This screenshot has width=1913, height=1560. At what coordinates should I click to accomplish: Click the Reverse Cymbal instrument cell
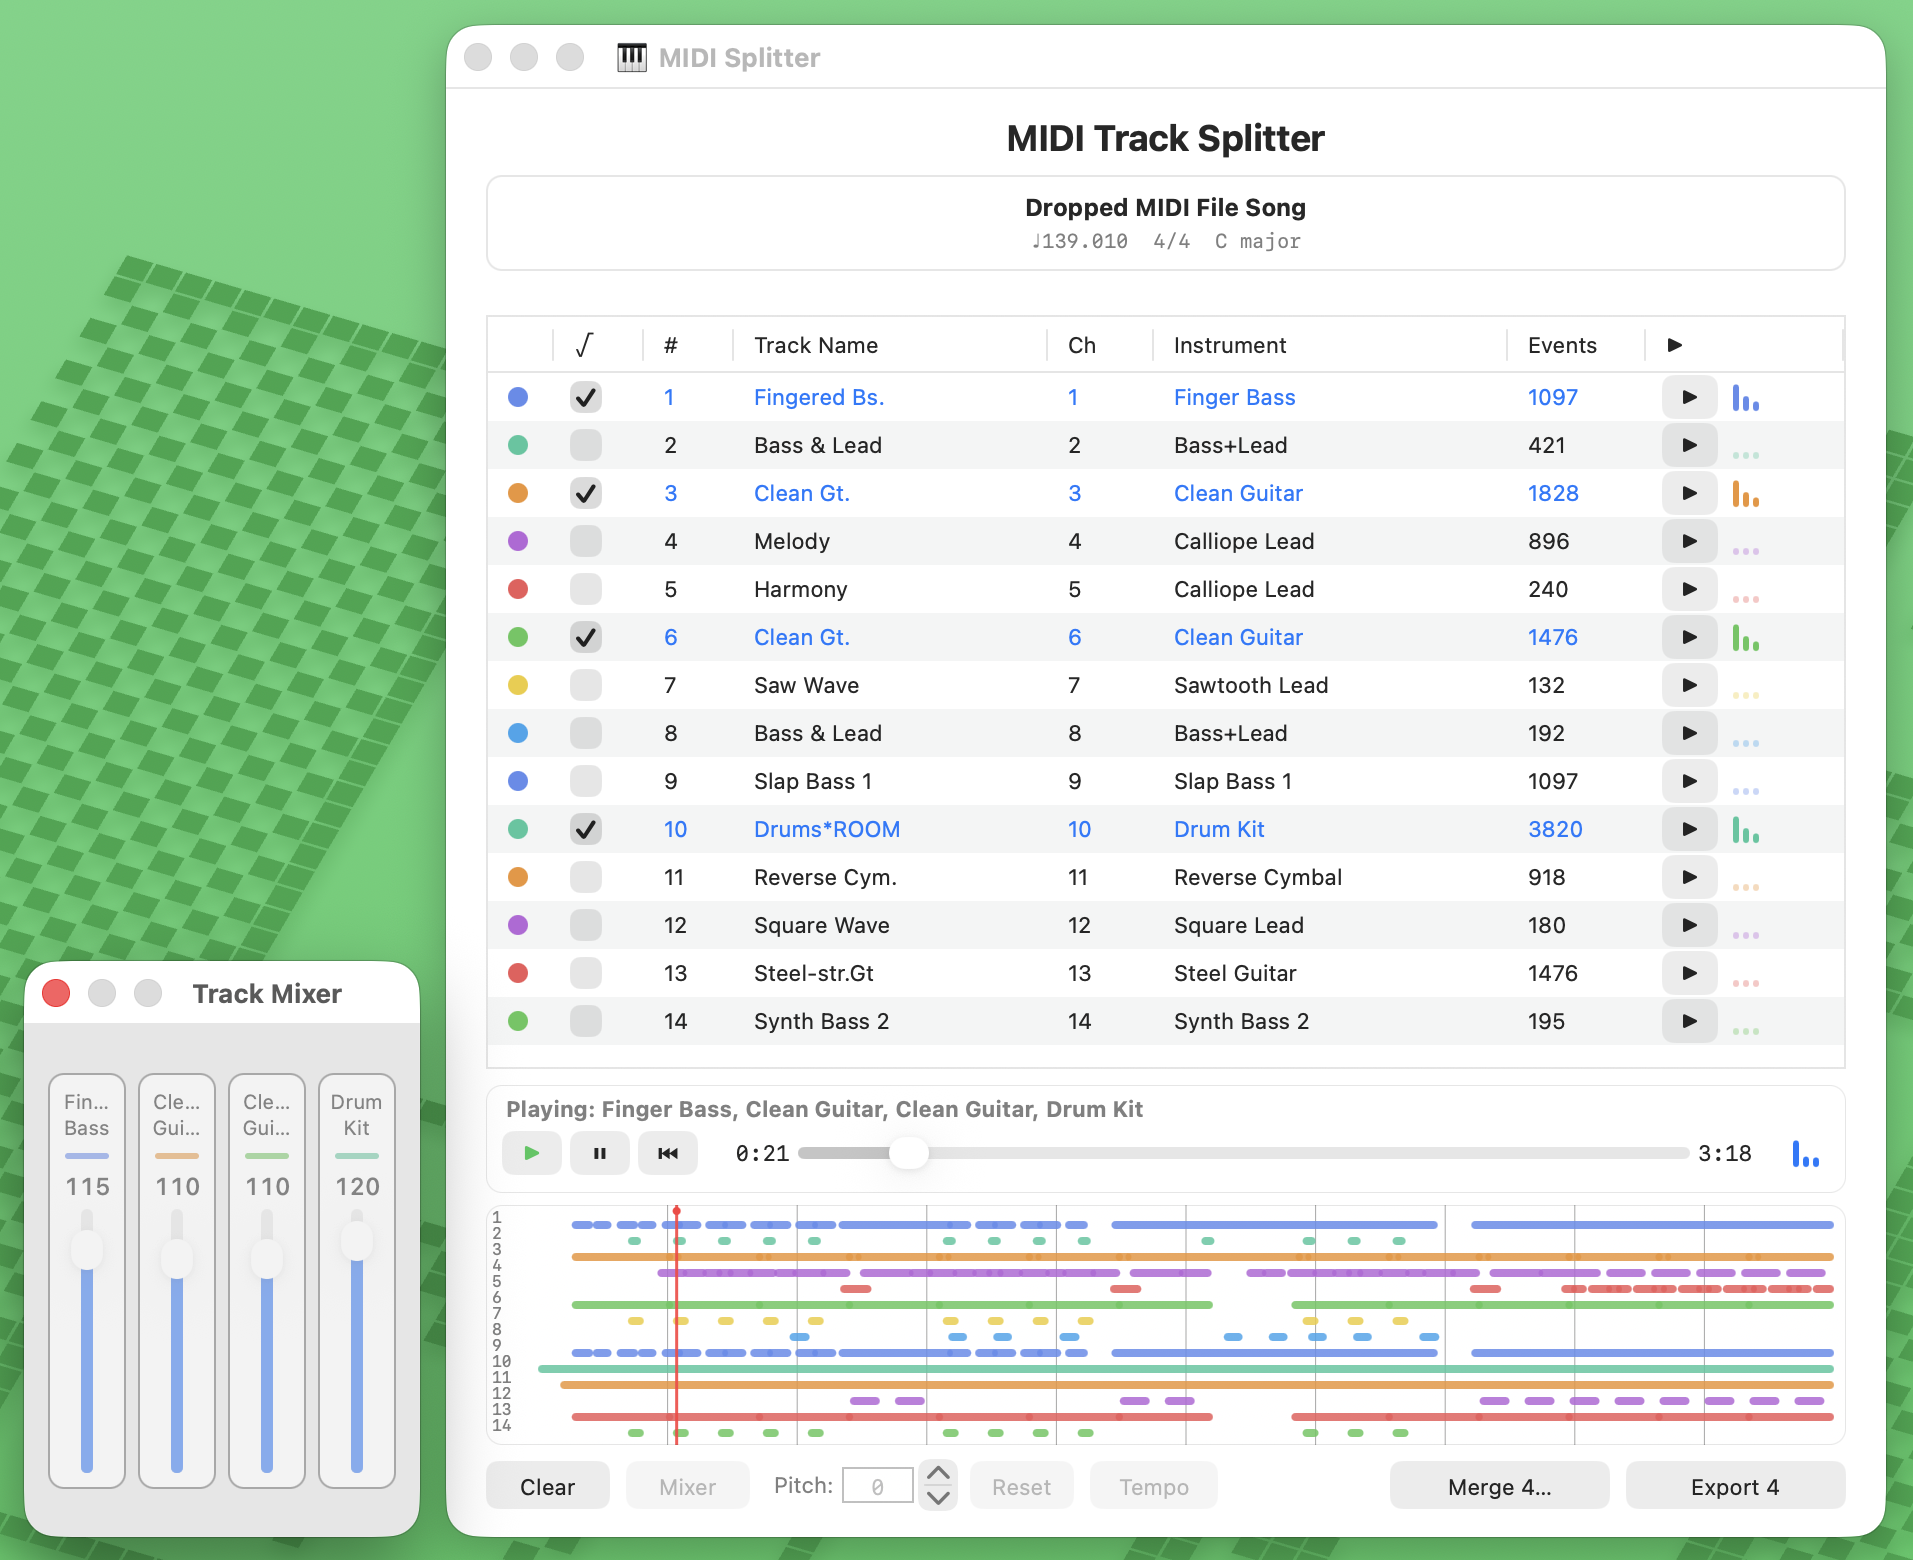click(1257, 877)
